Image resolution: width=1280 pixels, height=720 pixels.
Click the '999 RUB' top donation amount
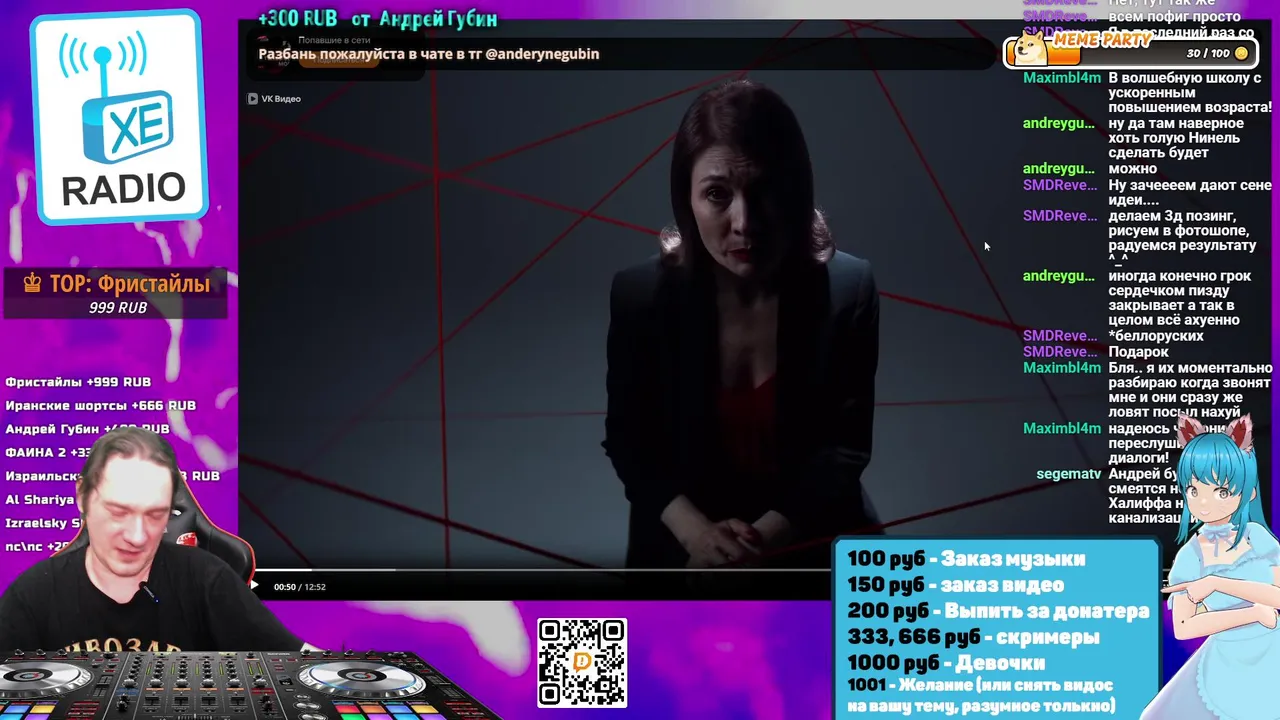pyautogui.click(x=118, y=308)
